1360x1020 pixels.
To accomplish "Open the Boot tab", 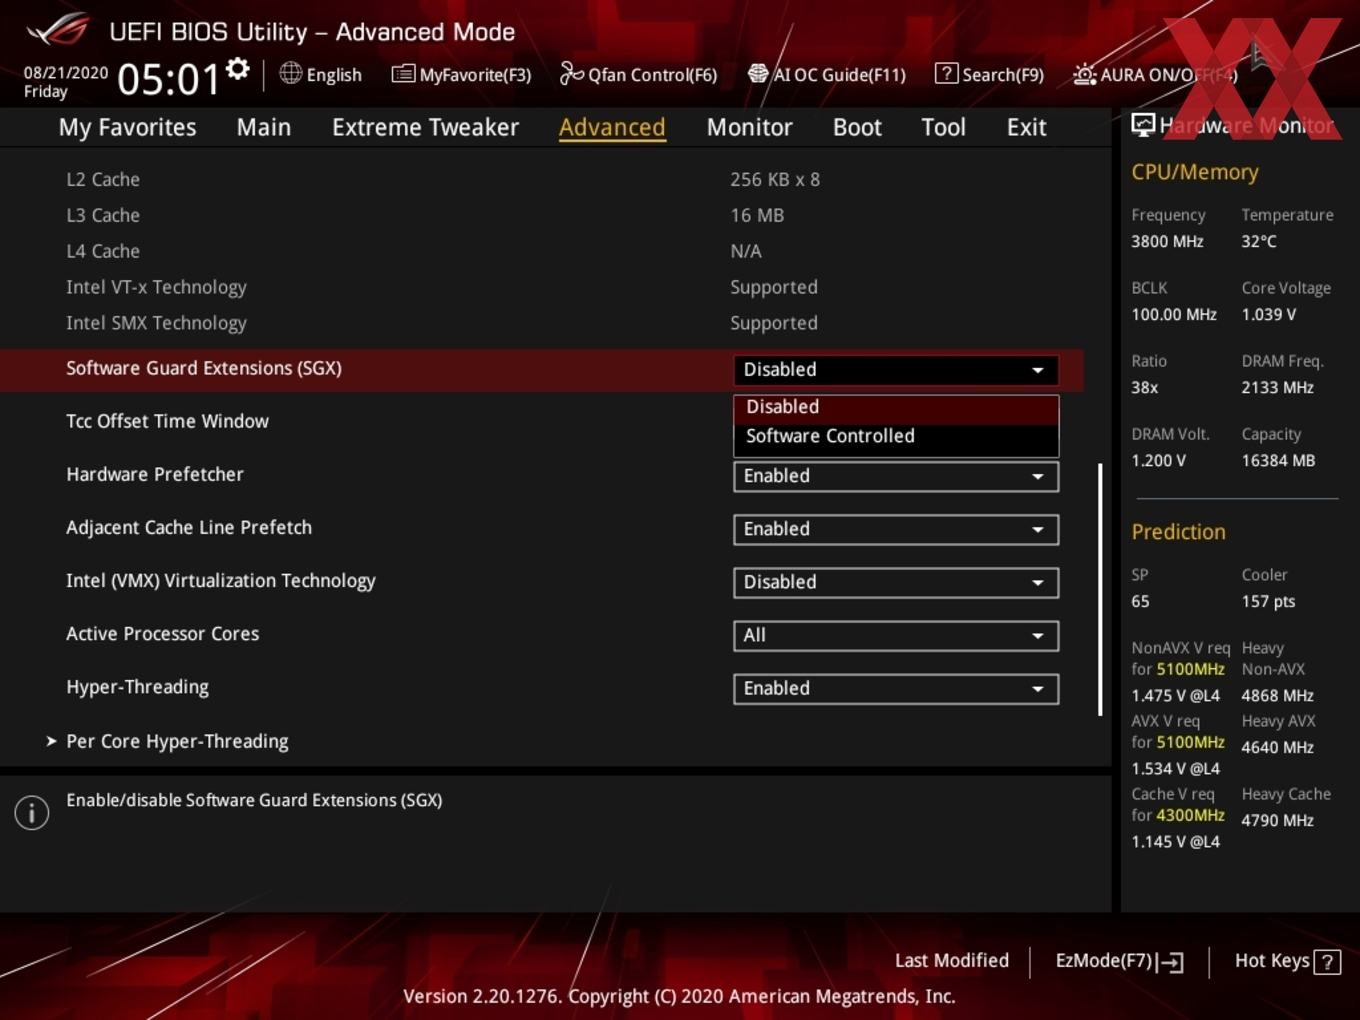I will click(x=857, y=127).
